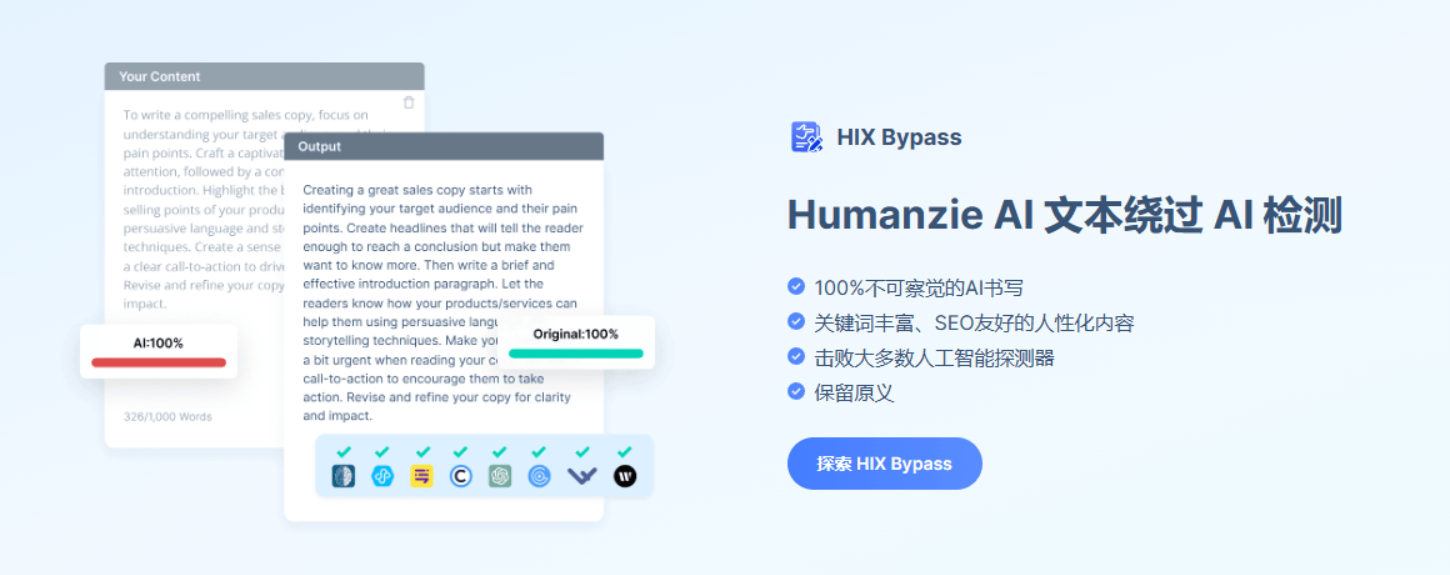The height and width of the screenshot is (575, 1450).
Task: Click the black circle W detector icon
Action: [625, 476]
